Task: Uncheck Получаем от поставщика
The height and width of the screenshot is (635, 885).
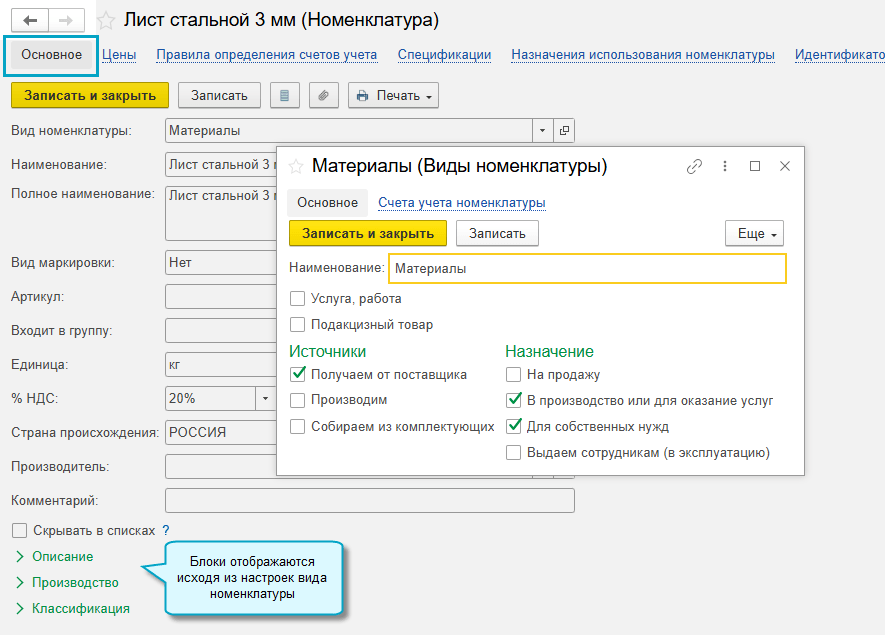Action: click(297, 374)
